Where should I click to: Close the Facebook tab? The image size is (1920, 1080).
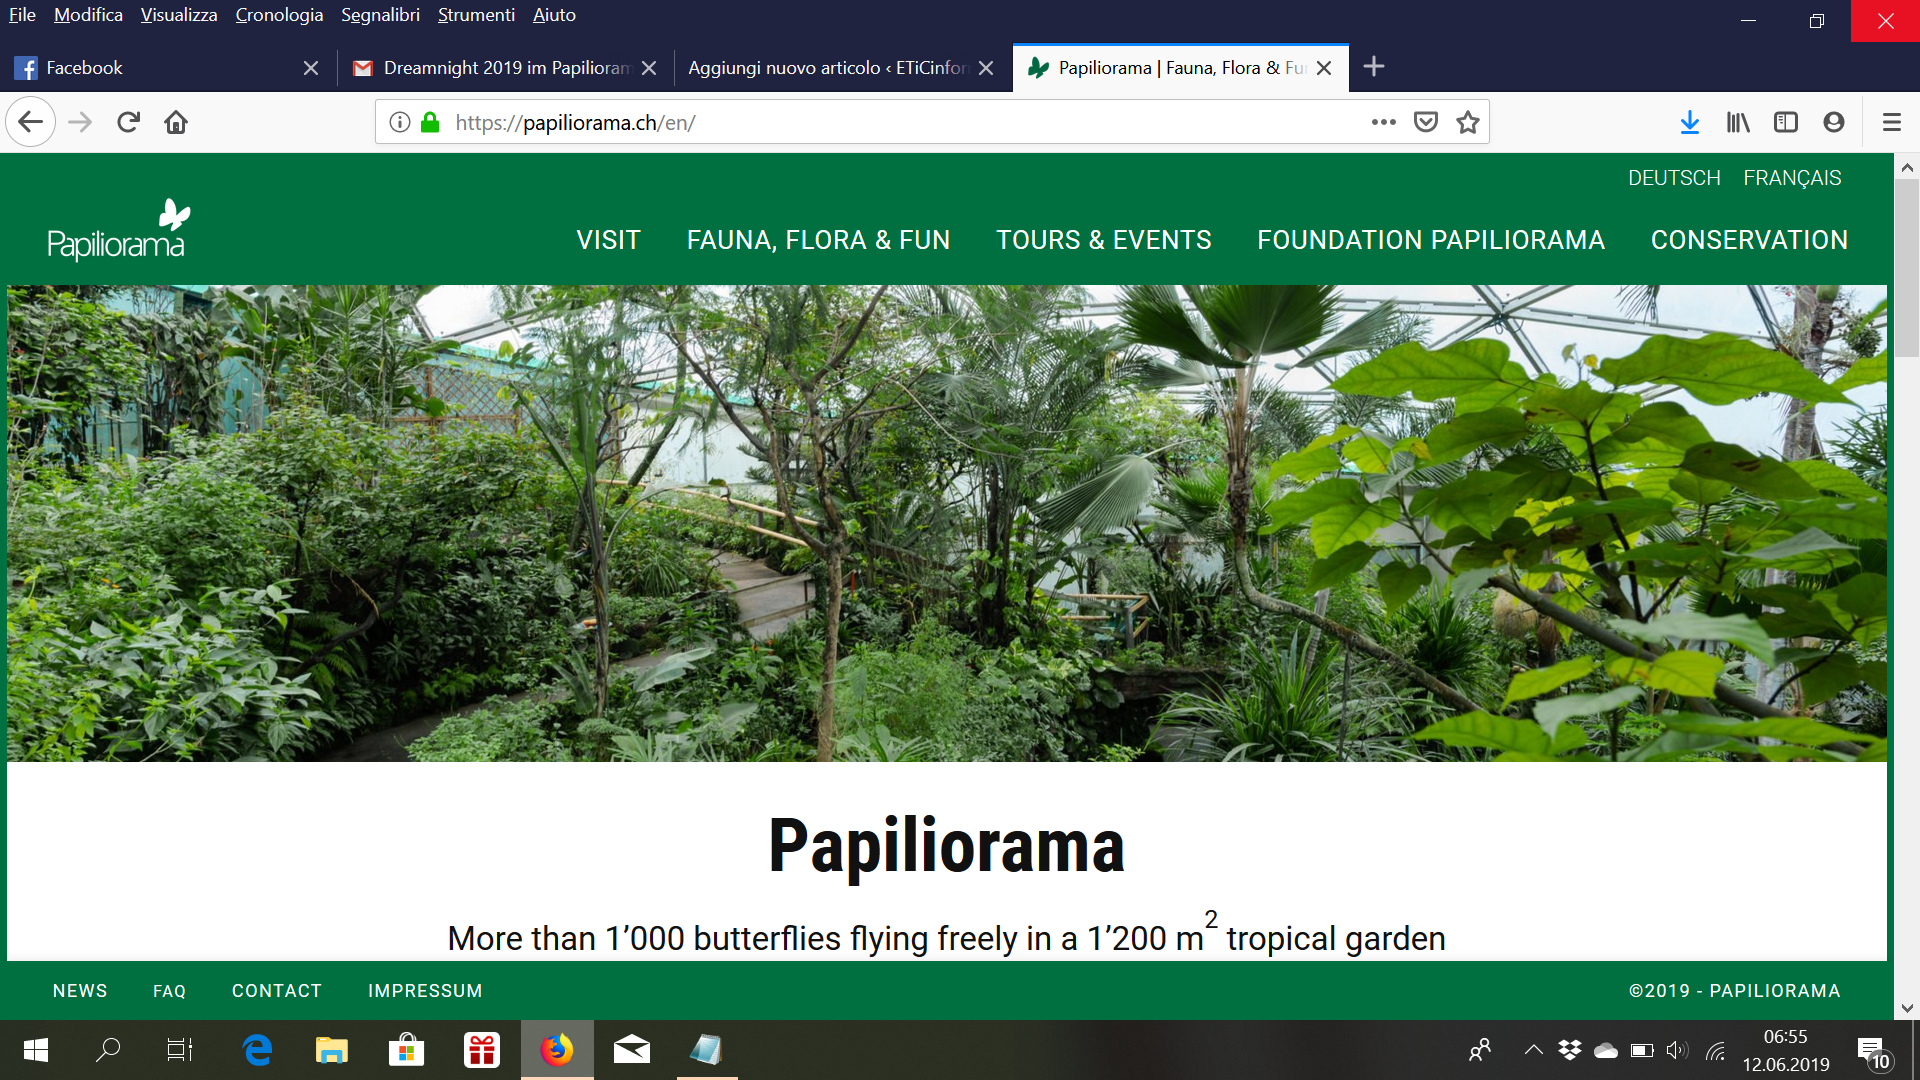click(x=311, y=68)
